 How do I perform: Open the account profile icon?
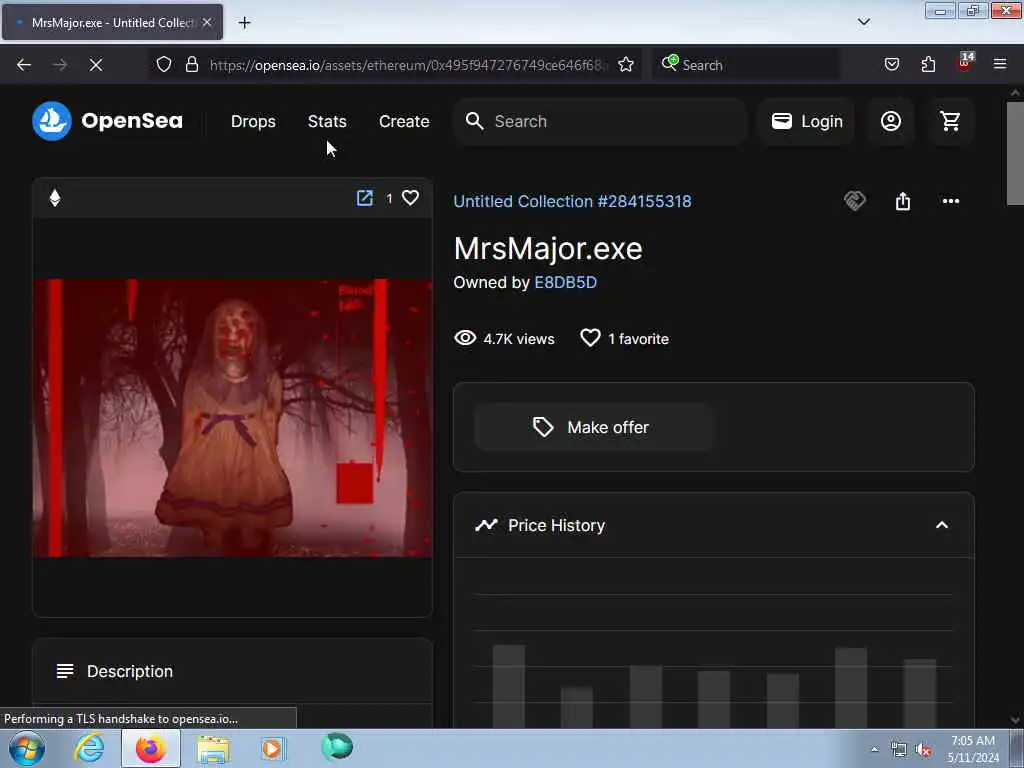pos(891,121)
